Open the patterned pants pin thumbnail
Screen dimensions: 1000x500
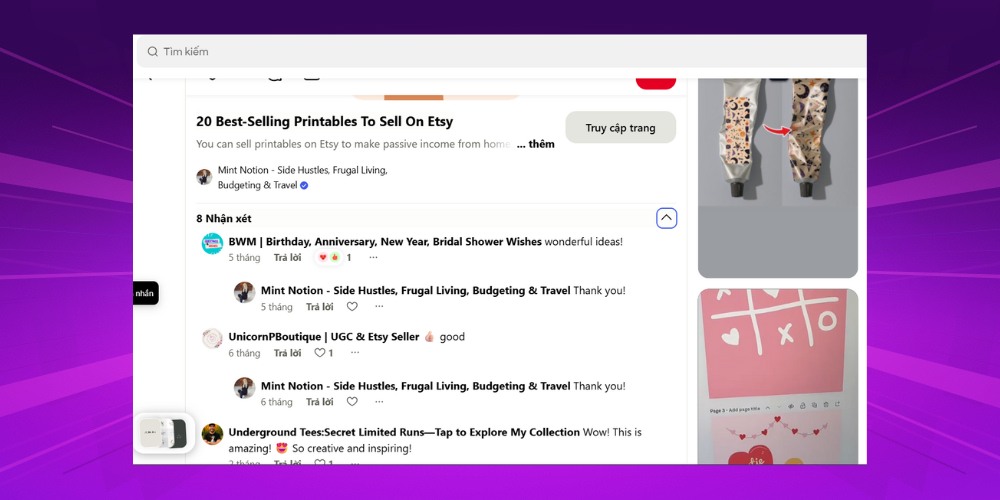coord(777,178)
